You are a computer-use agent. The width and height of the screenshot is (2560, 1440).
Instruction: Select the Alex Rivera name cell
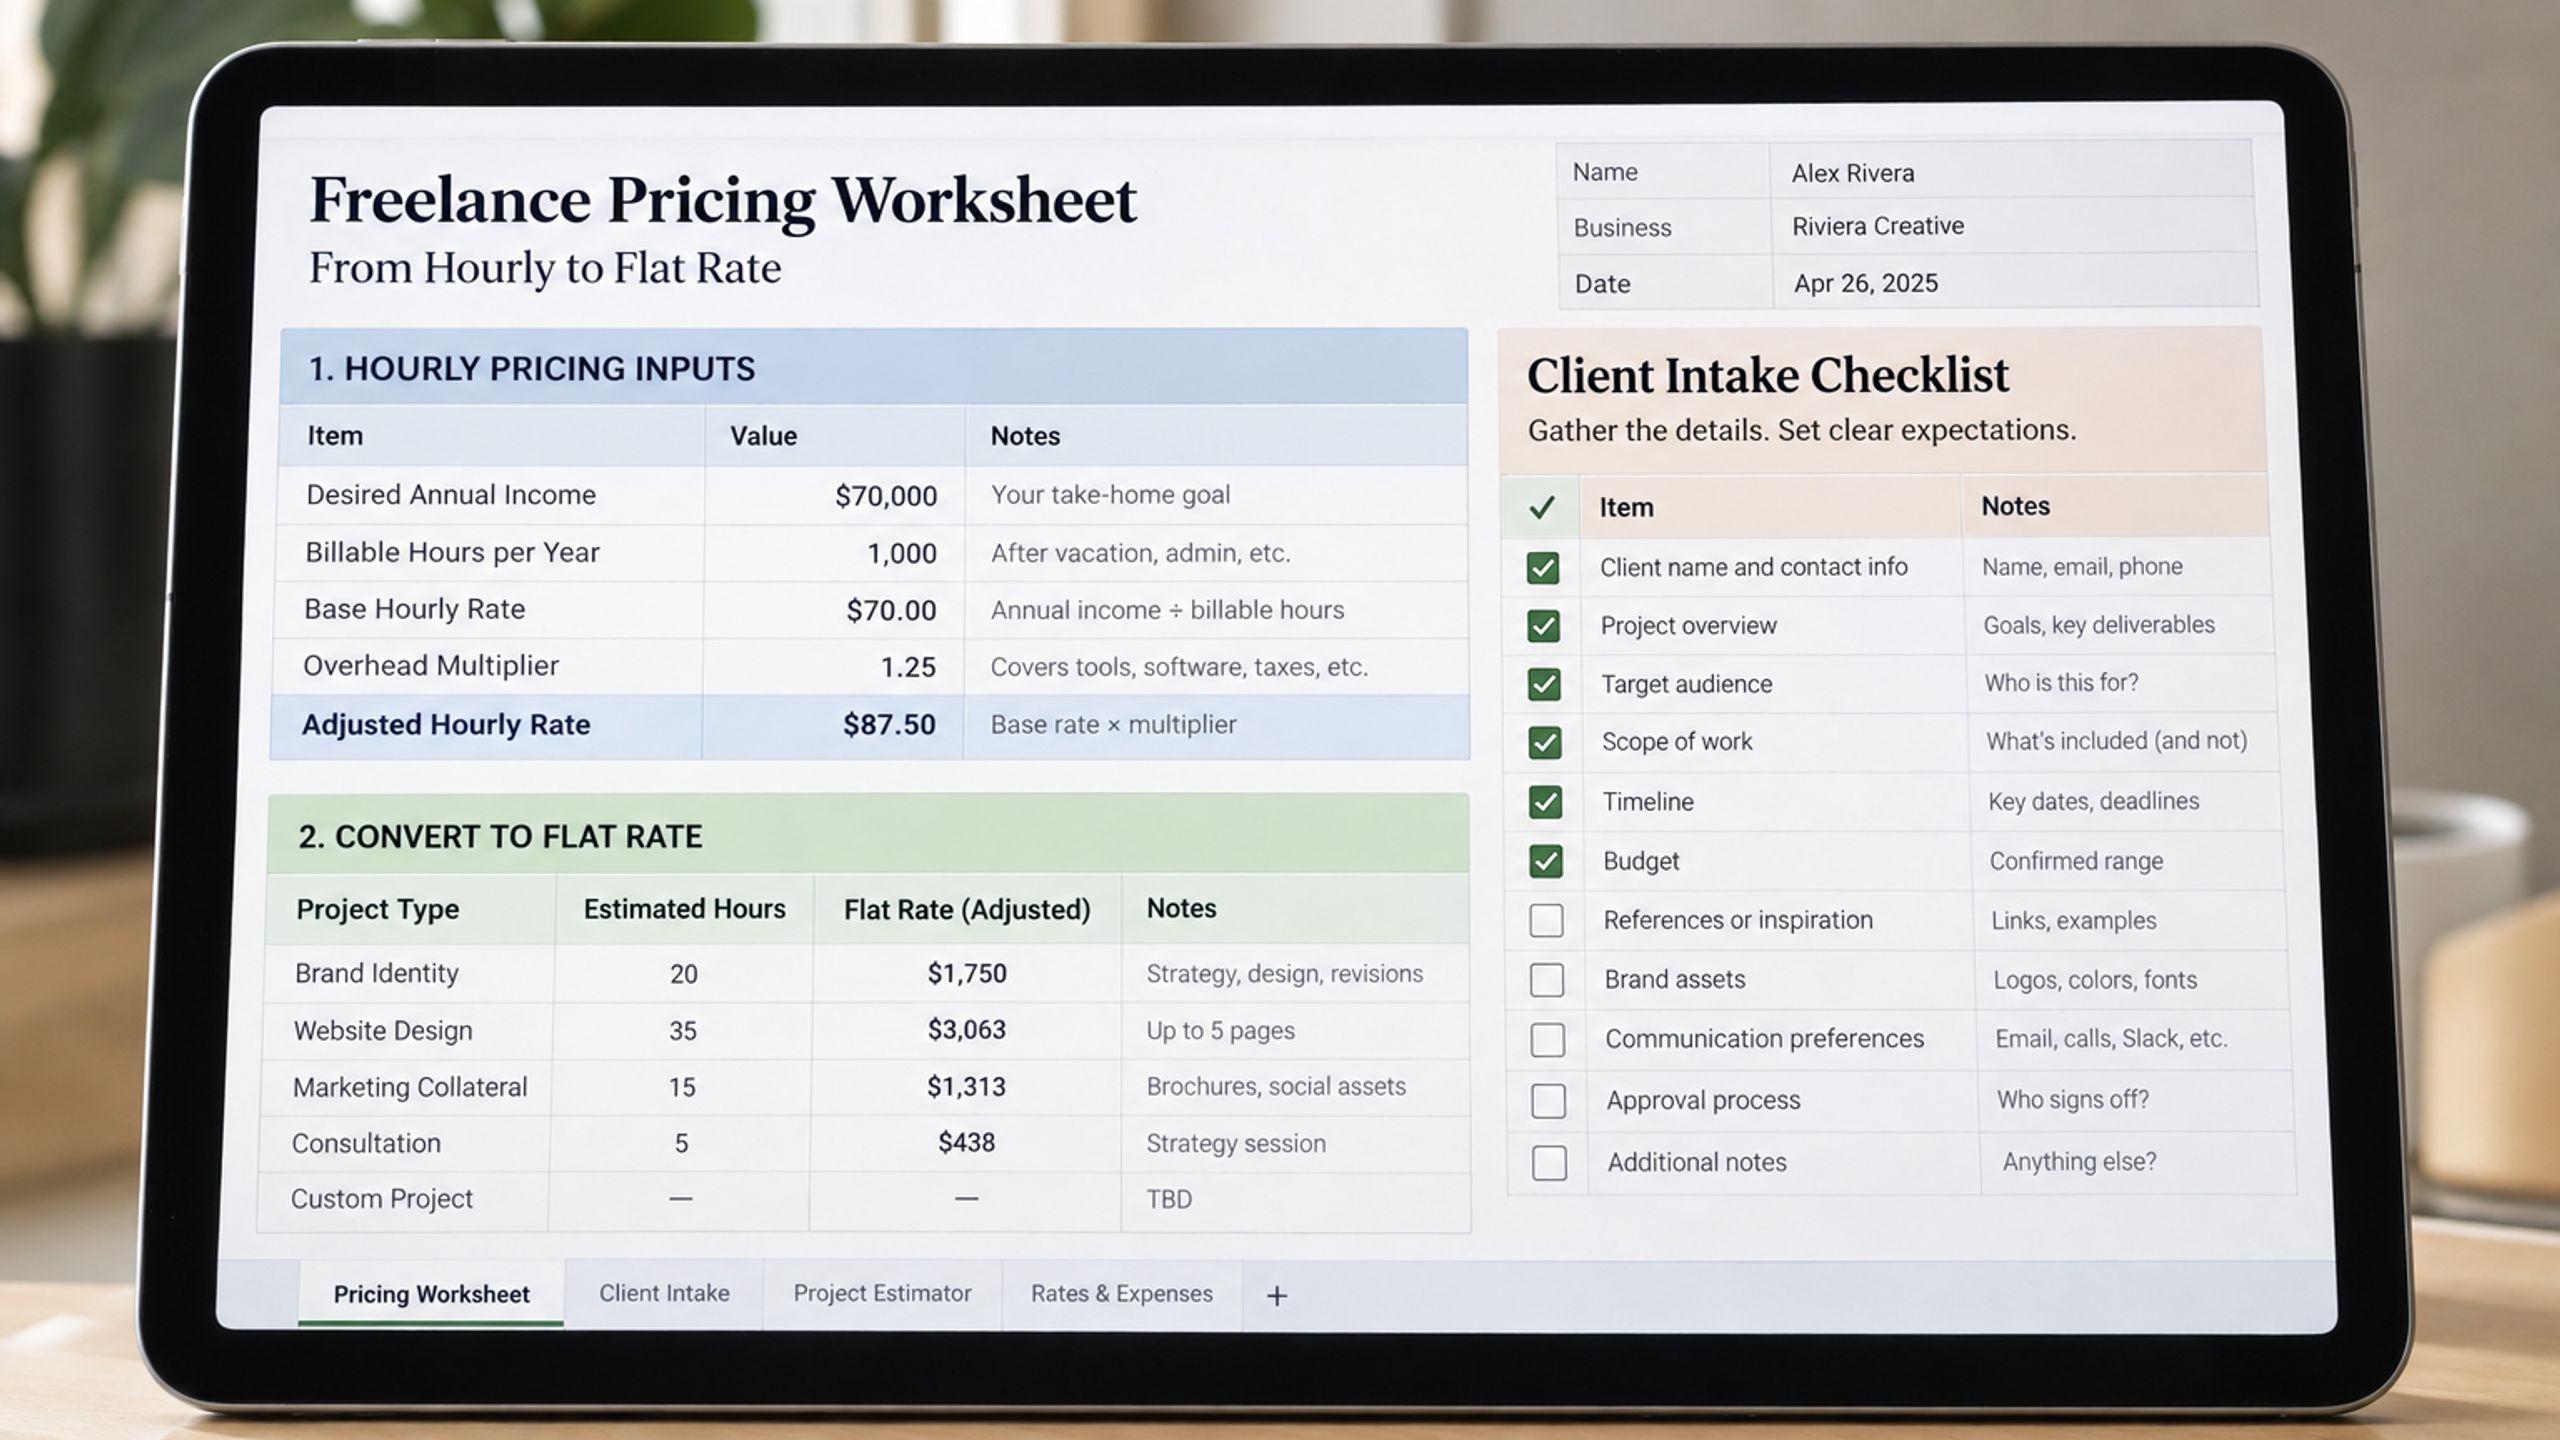2010,172
